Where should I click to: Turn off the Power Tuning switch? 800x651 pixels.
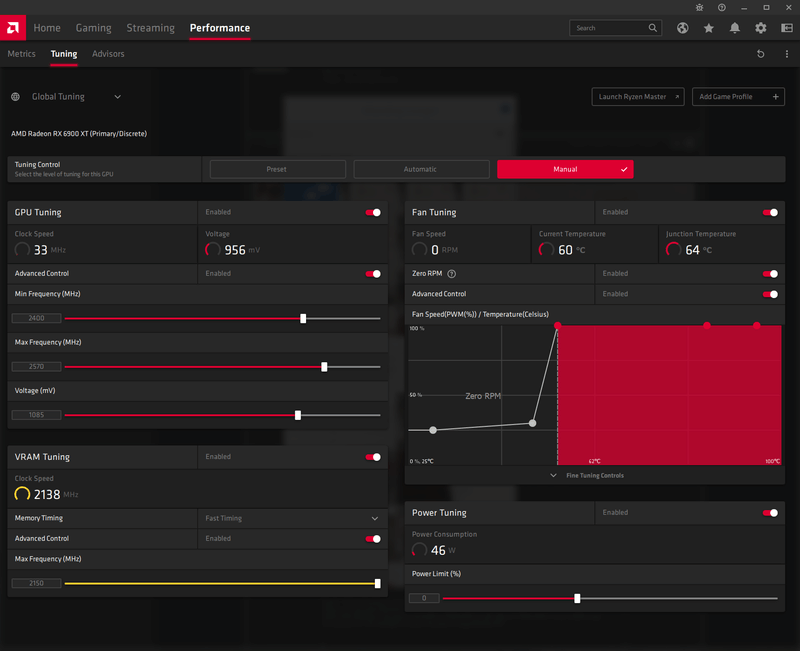pyautogui.click(x=770, y=512)
